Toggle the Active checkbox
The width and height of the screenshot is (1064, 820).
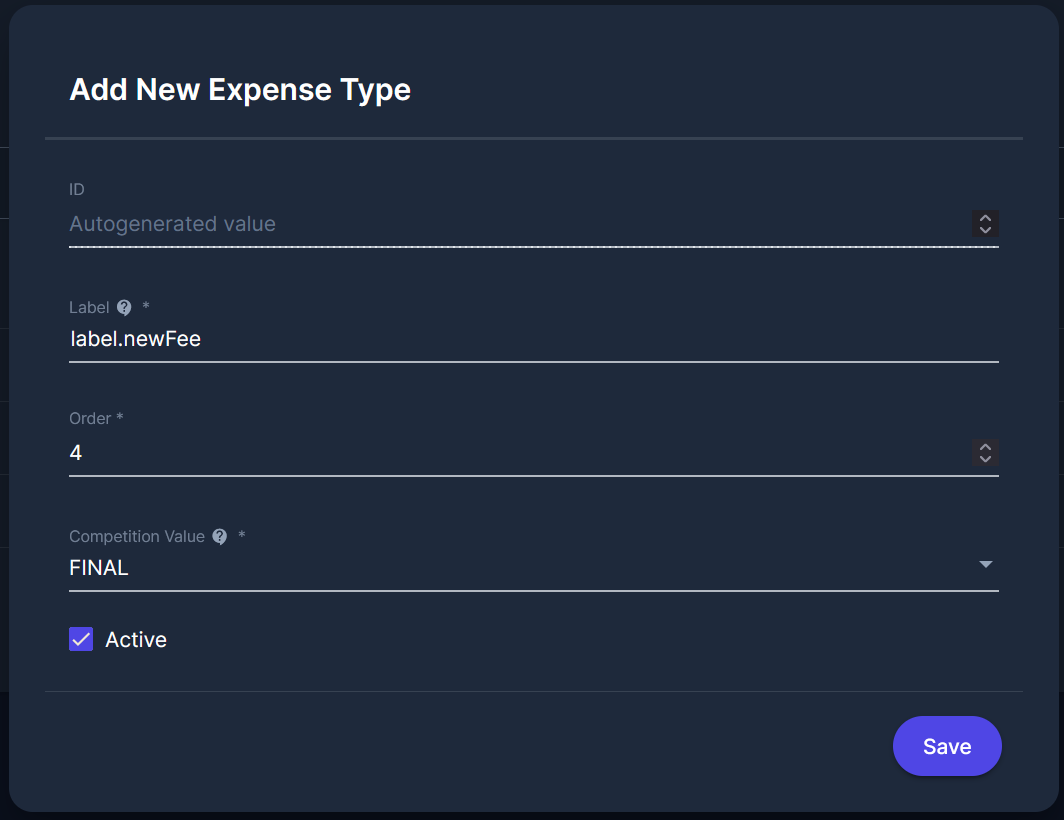pyautogui.click(x=81, y=640)
